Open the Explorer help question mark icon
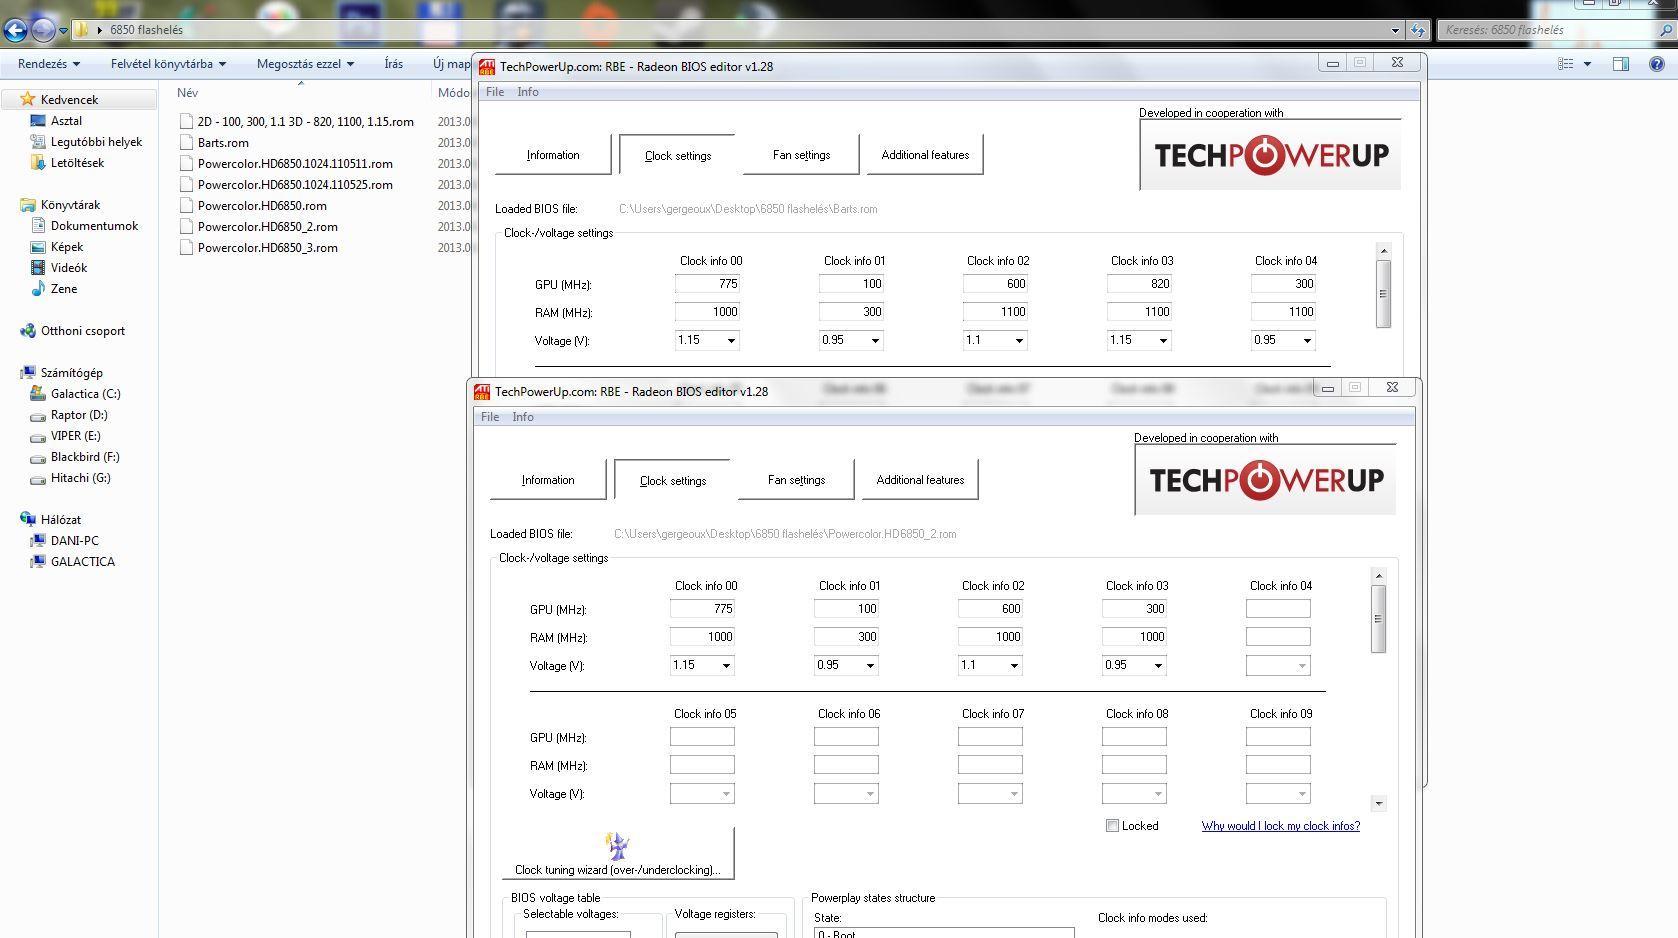1678x938 pixels. 1656,64
